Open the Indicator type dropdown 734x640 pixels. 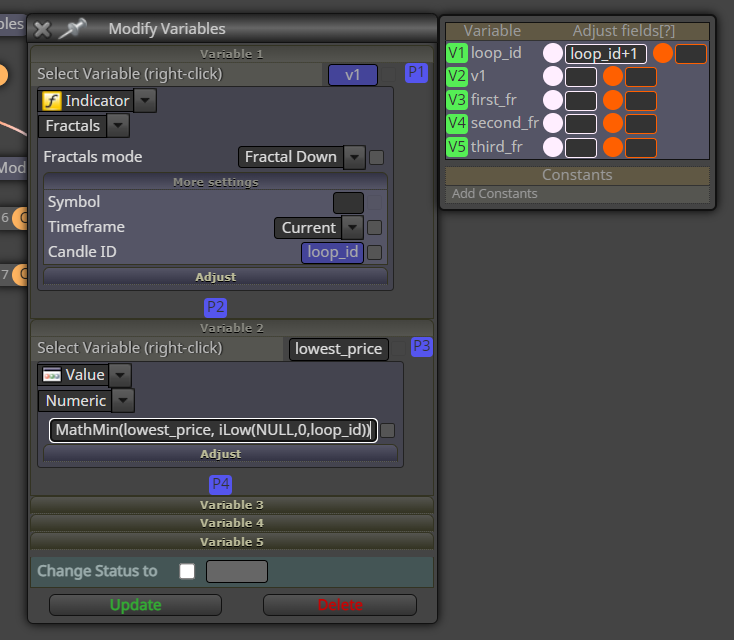coord(145,101)
